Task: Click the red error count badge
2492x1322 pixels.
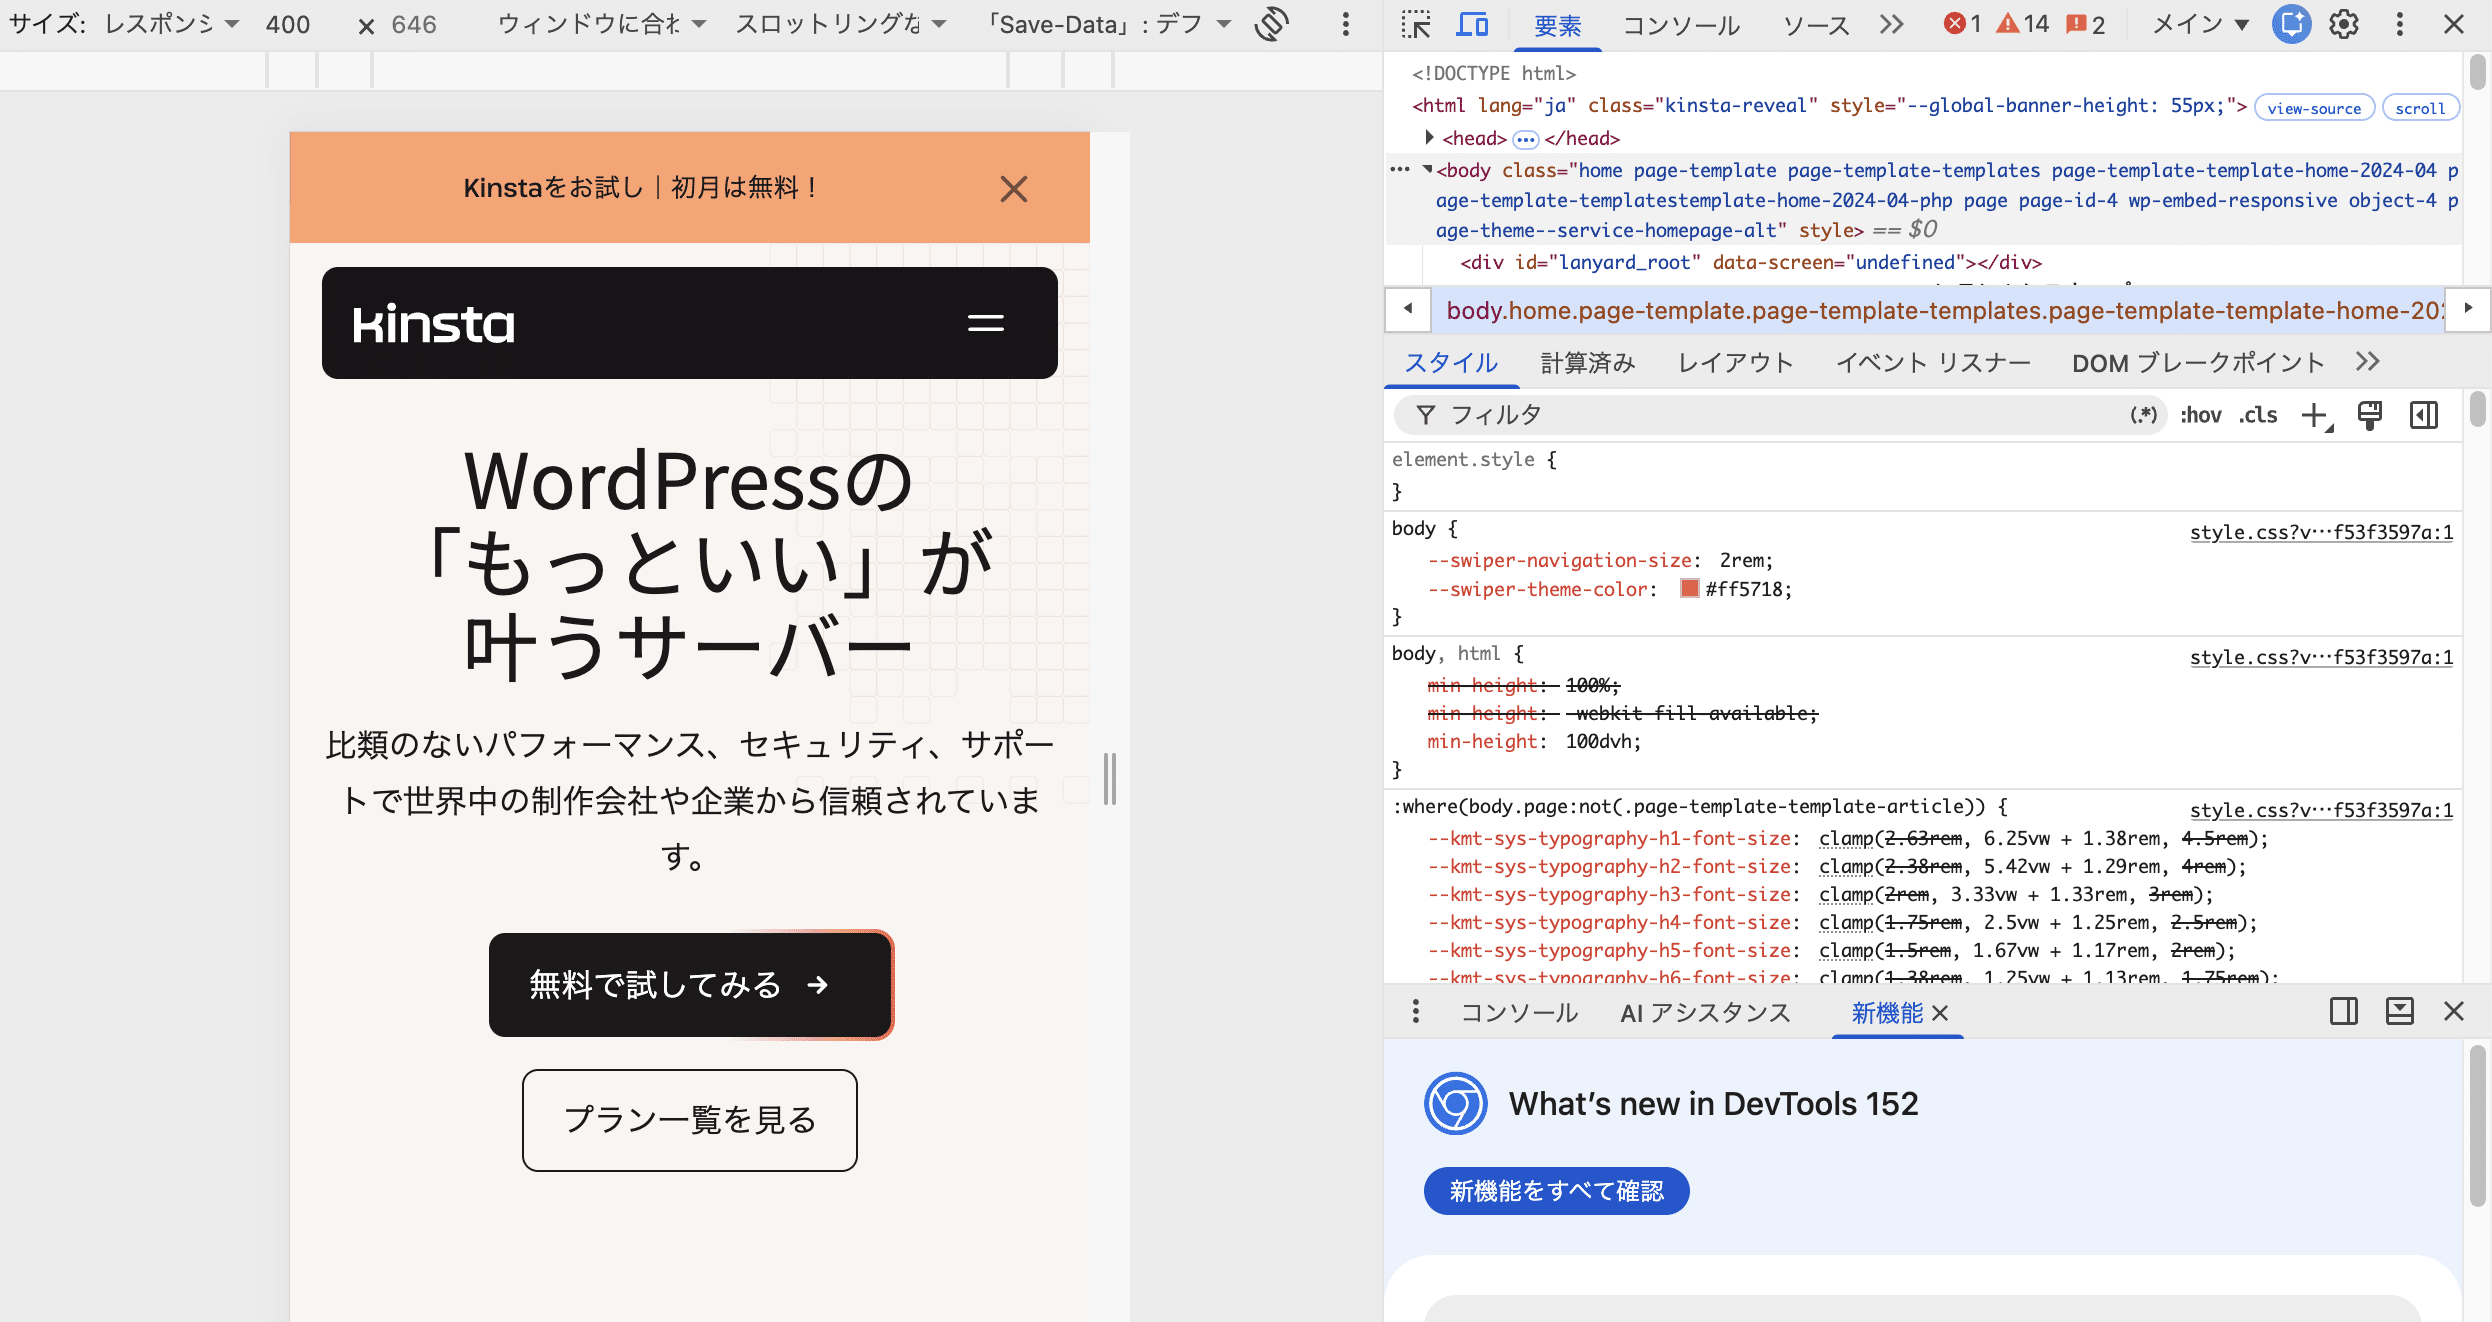Action: click(1962, 24)
